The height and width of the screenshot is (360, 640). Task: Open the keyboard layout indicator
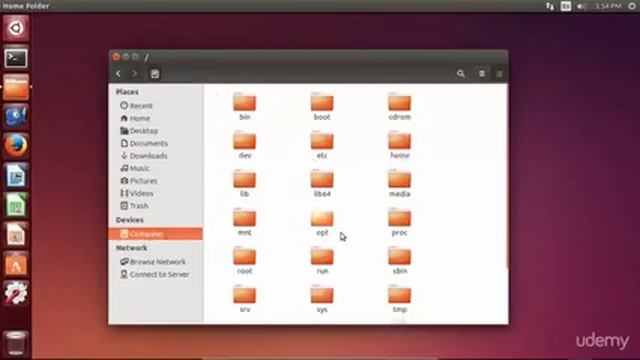(566, 6)
